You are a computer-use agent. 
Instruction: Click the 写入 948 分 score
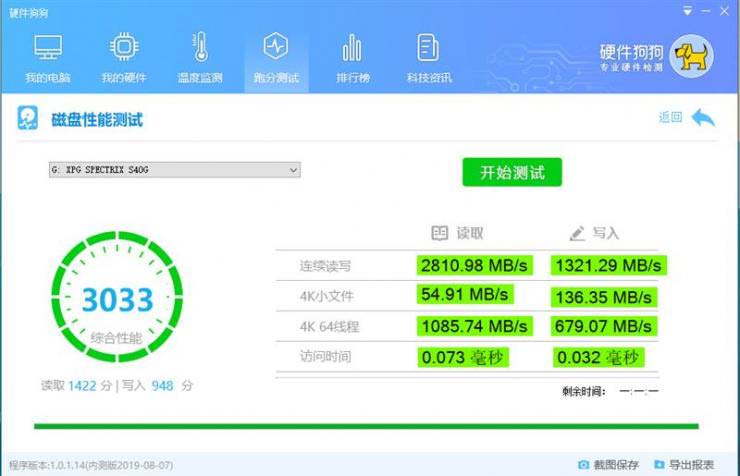tap(158, 386)
